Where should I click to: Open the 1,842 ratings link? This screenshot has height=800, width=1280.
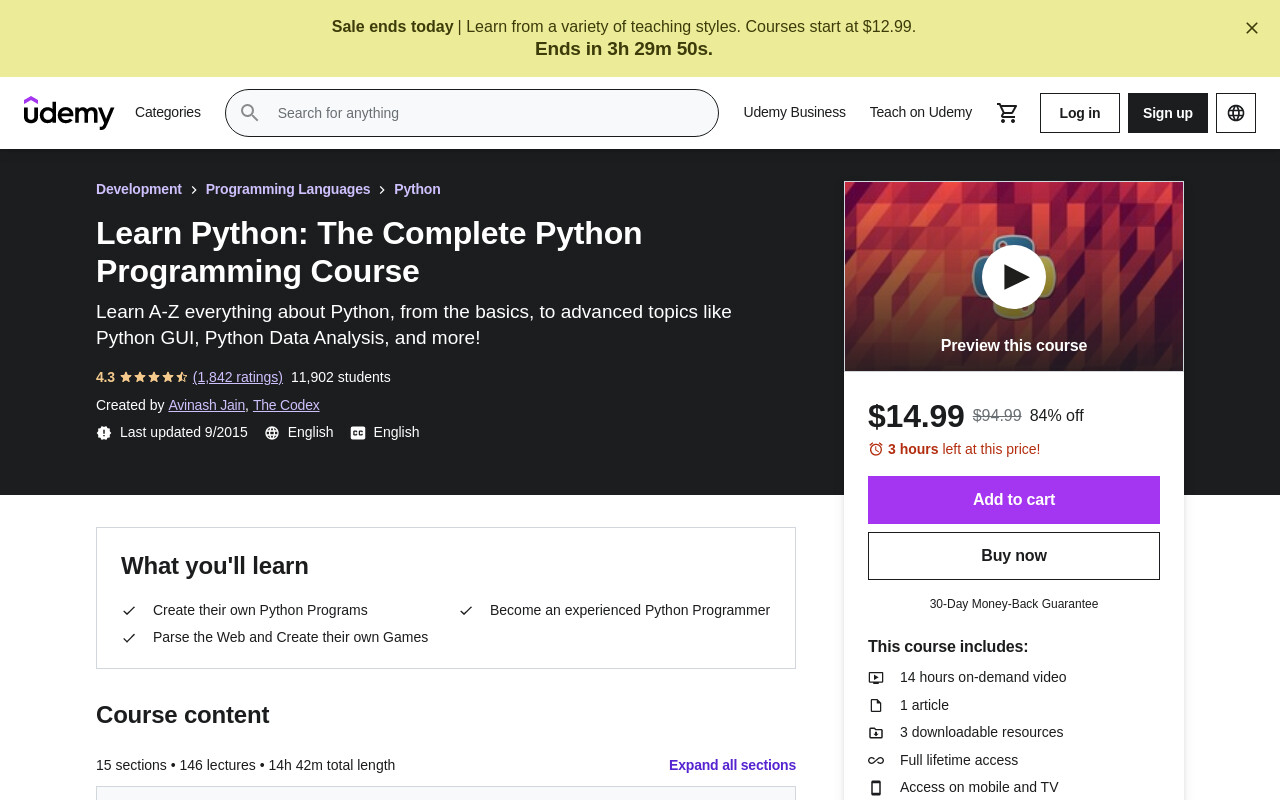[238, 377]
